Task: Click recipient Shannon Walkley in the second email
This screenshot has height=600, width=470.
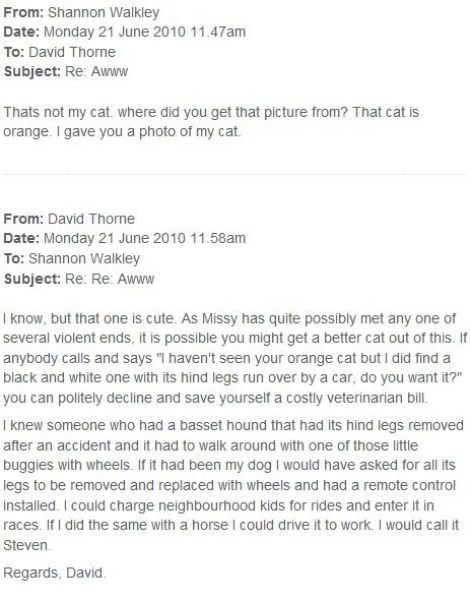Action: (x=84, y=259)
